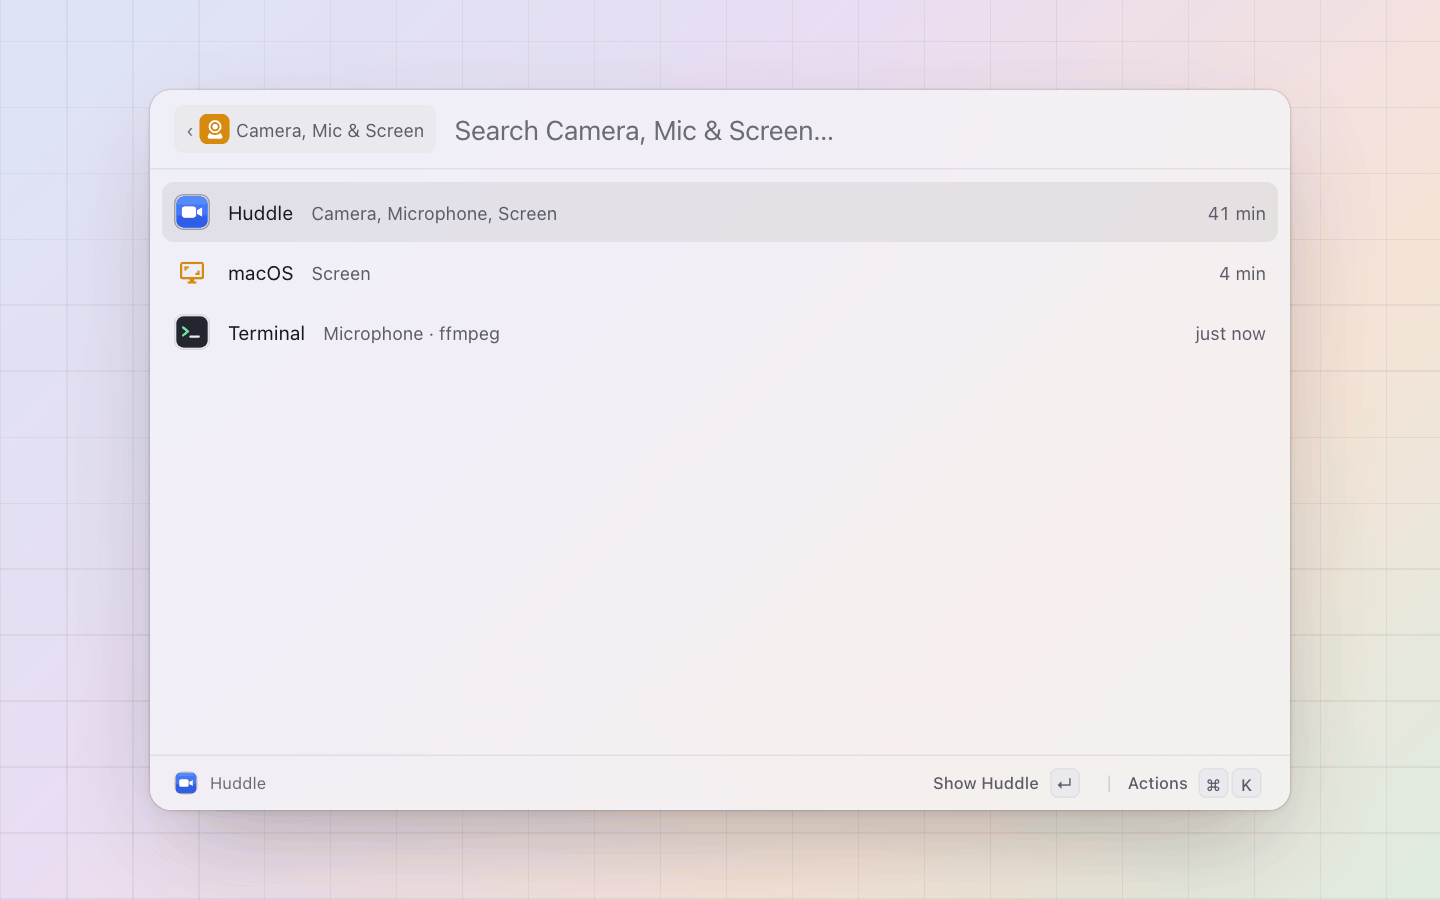This screenshot has height=900, width=1440.
Task: Click the '4 min' duration
Action: (1242, 273)
